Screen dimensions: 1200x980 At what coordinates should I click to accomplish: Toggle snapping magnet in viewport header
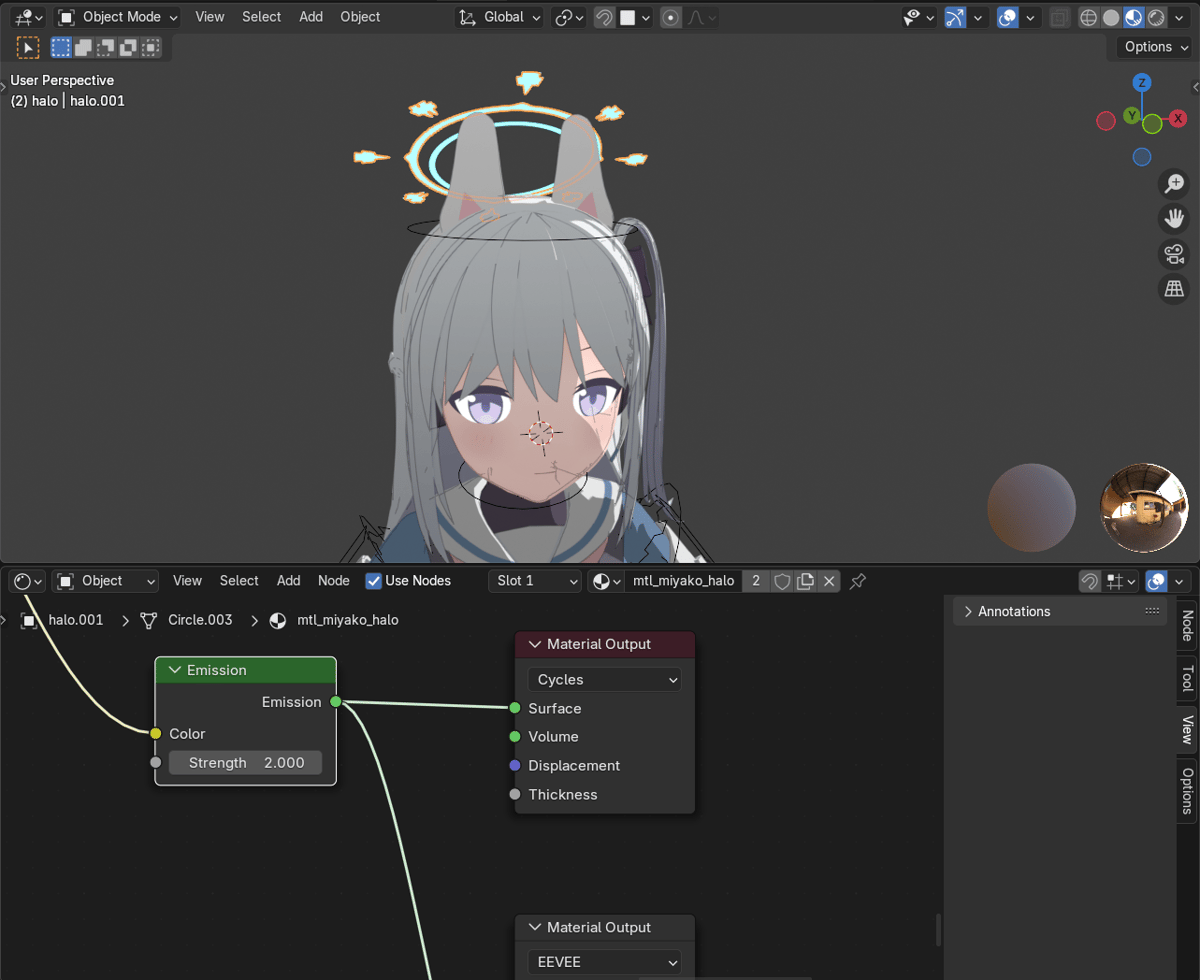tap(604, 17)
